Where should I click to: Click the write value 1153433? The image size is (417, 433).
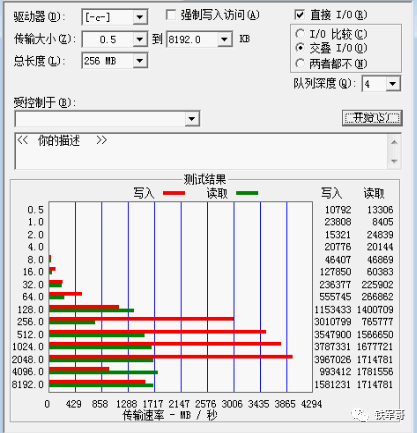[x=333, y=310]
